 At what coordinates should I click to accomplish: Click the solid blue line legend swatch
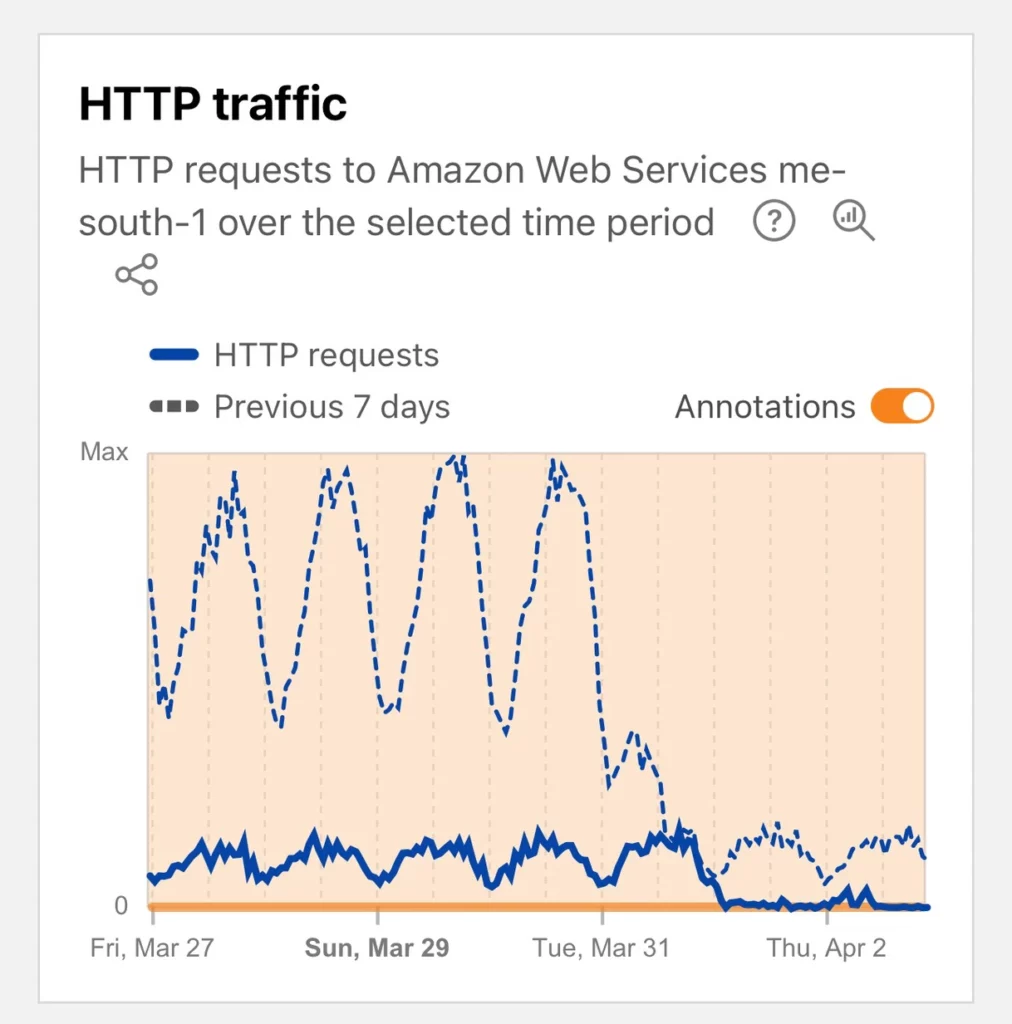(174, 355)
